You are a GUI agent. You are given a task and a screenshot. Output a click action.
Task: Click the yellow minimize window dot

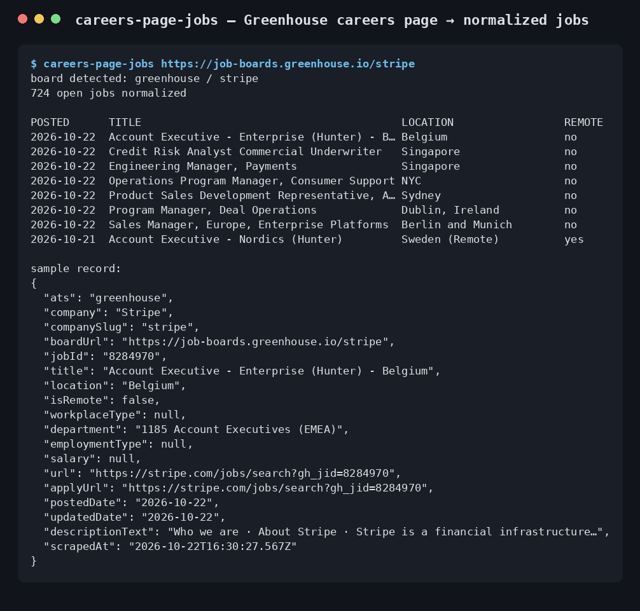click(x=39, y=19)
